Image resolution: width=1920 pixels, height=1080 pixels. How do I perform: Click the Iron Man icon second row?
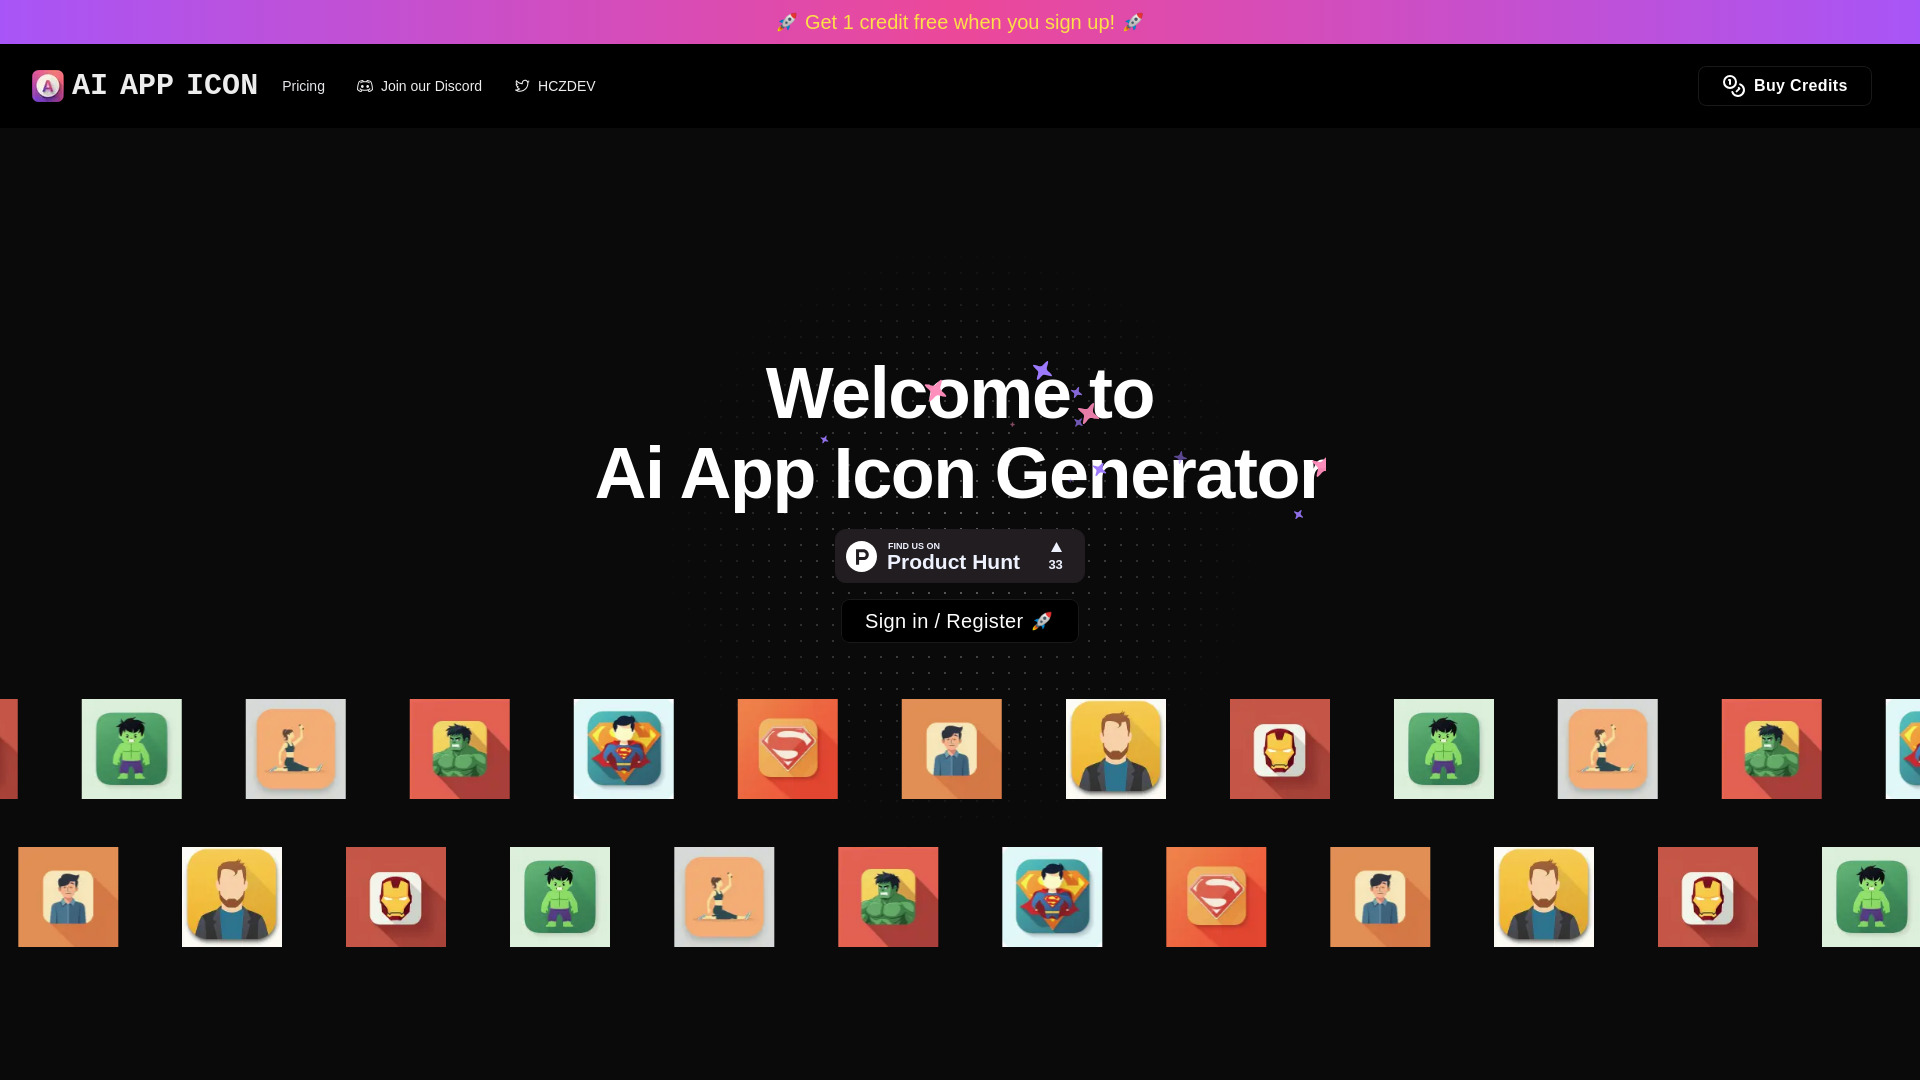[396, 897]
